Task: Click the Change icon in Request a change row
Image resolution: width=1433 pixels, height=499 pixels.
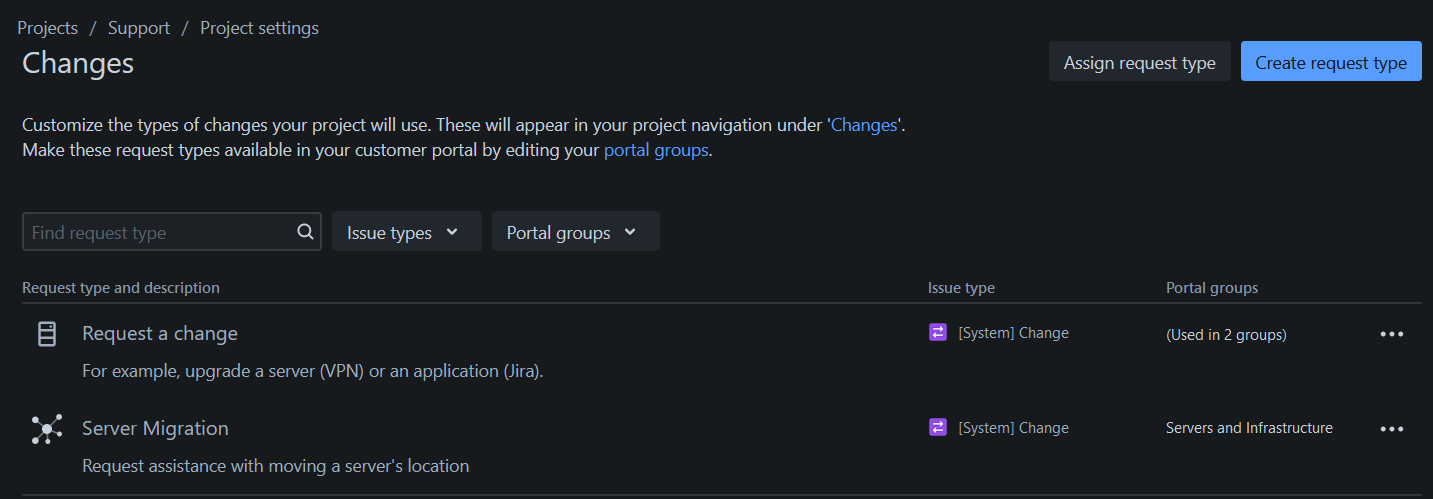Action: click(x=937, y=333)
